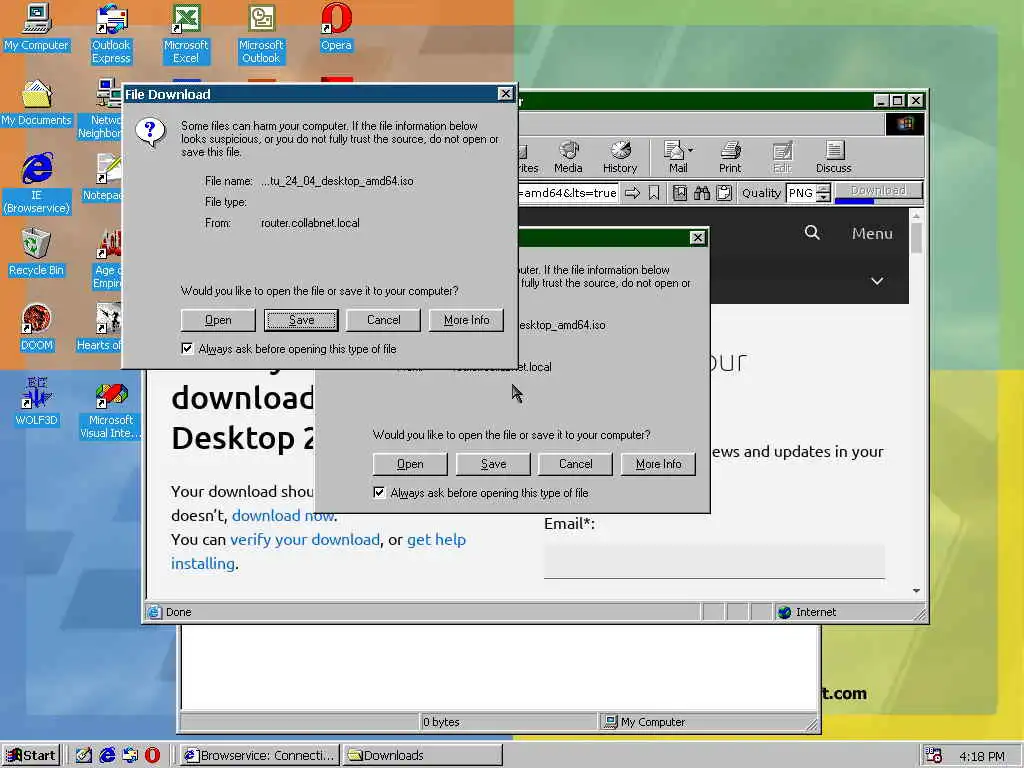Click the bookmark icon beside the Go arrow
1024x768 pixels.
coord(654,193)
